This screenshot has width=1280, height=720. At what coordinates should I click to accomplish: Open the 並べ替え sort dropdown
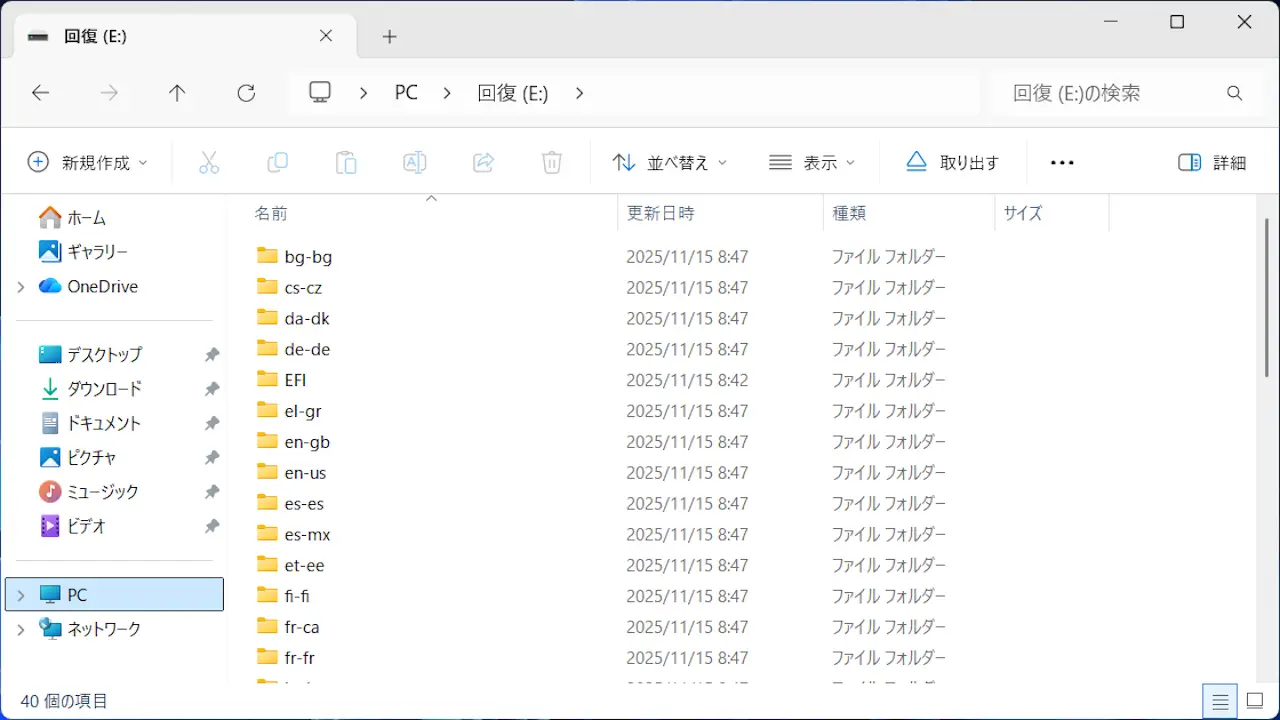click(670, 162)
